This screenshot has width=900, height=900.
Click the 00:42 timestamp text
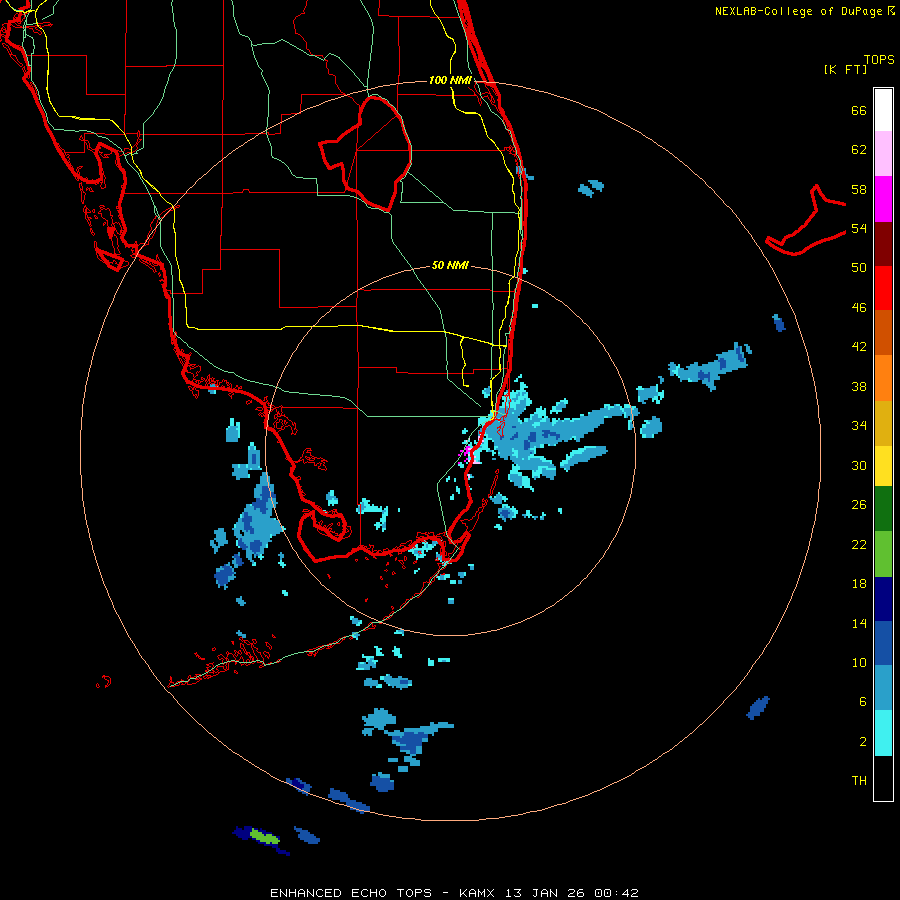point(616,893)
